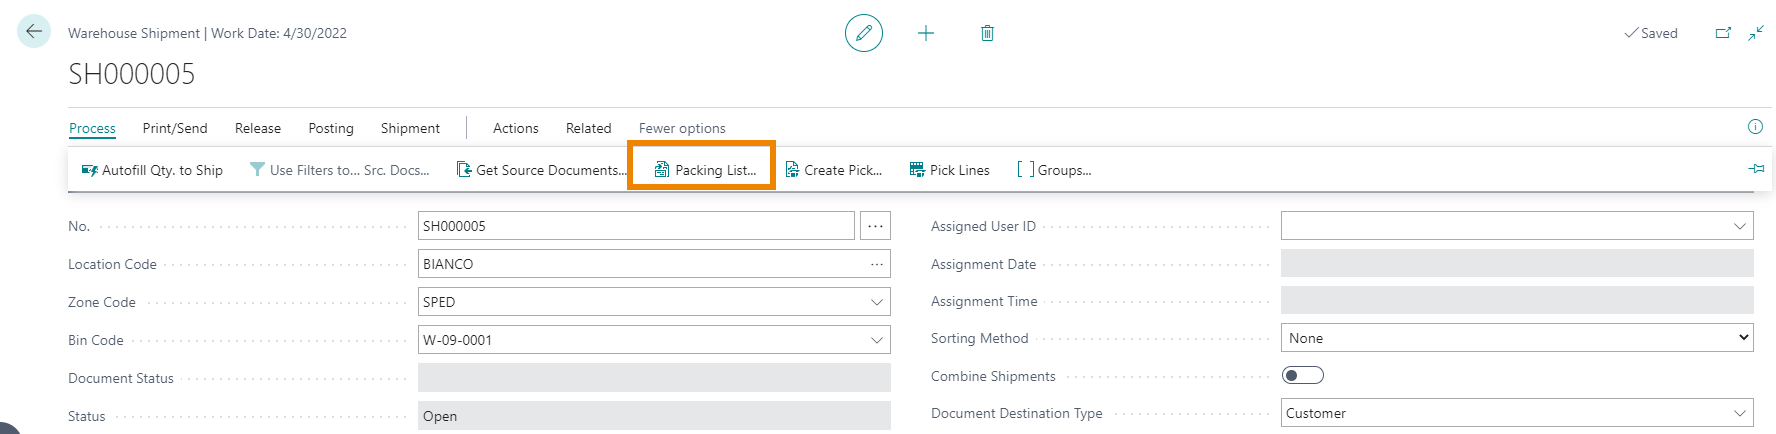
Task: Click Create Pick button
Action: click(834, 170)
